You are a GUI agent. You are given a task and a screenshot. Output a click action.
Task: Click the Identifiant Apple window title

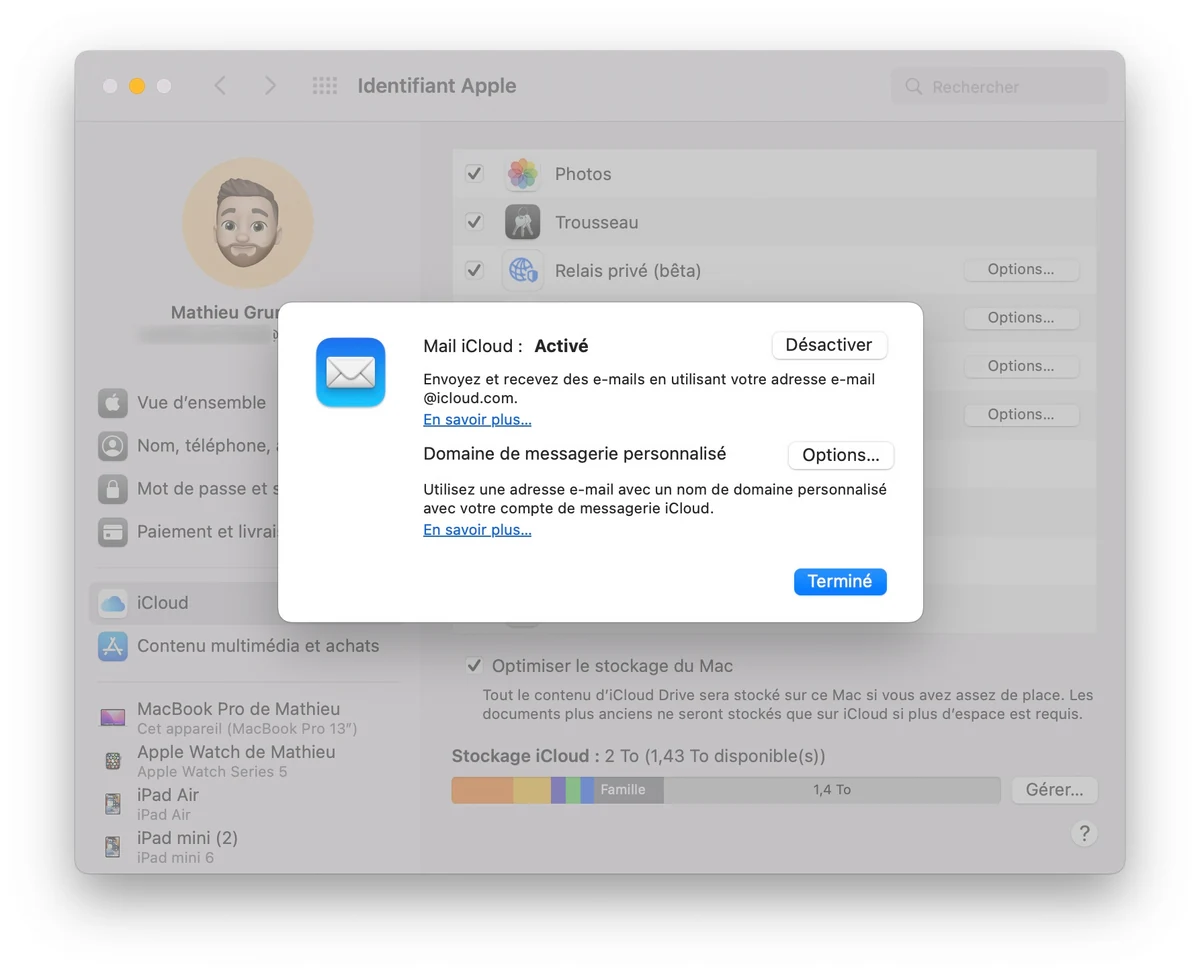coord(437,86)
